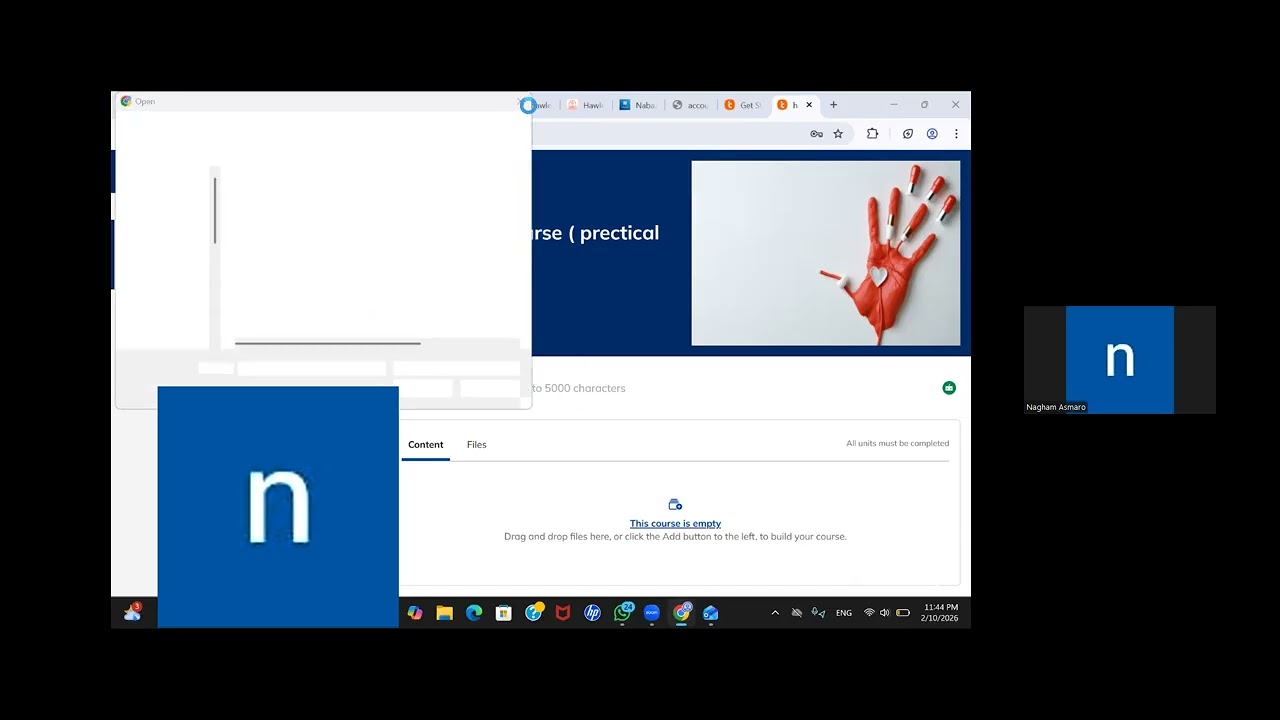Click the horizontal scrollbar in the Open dialog
Viewport: 1280px width, 720px height.
pos(327,343)
